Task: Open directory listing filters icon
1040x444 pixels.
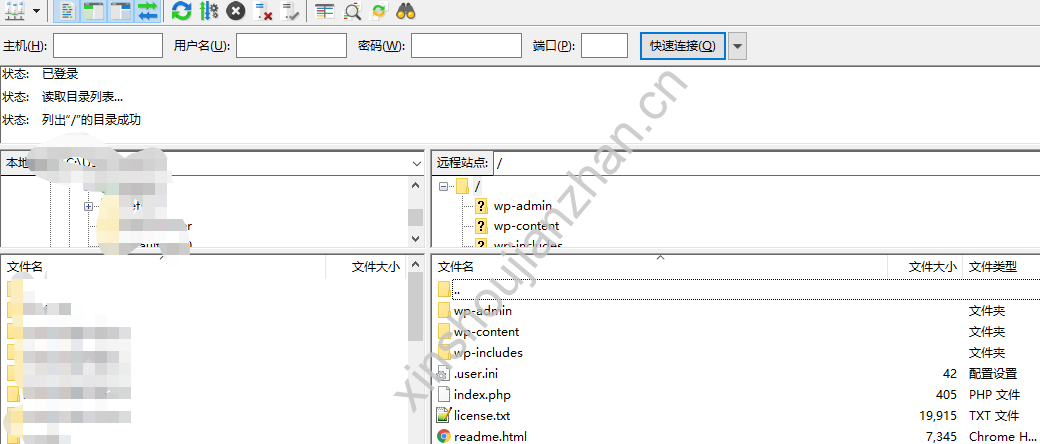Action: click(x=324, y=11)
